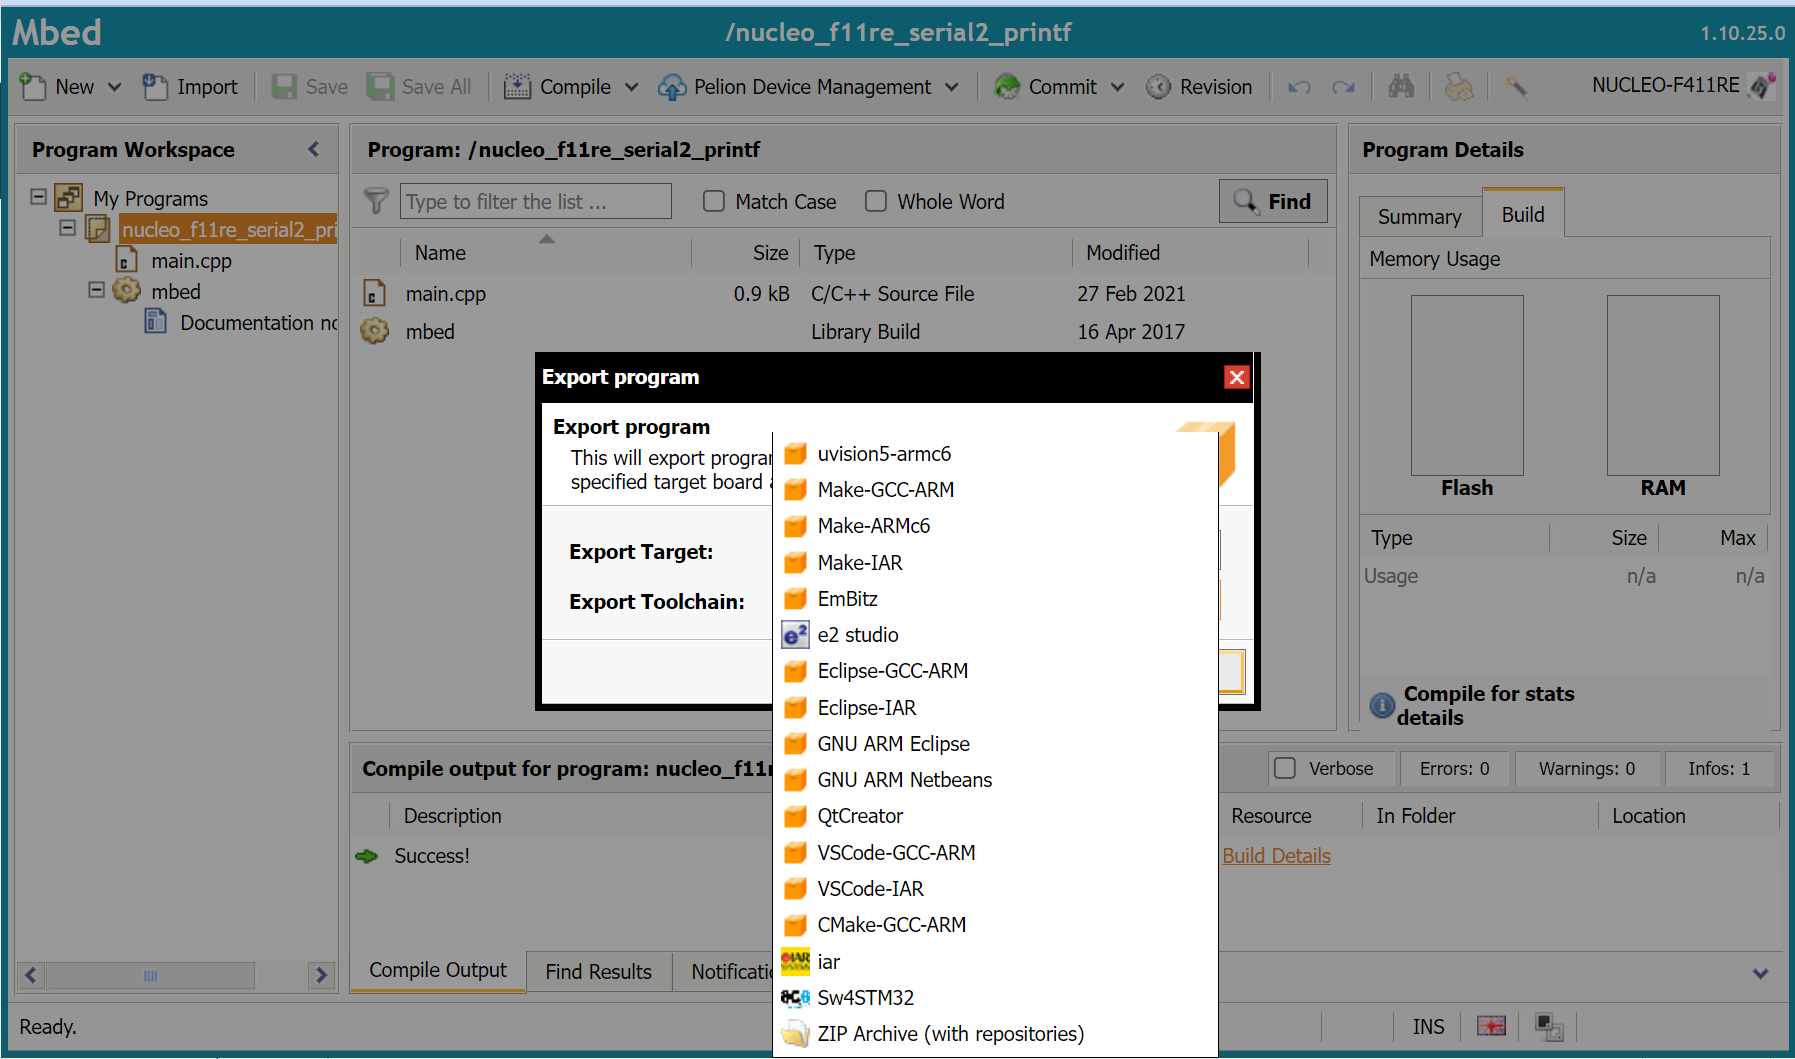Viewport: 1795px width, 1059px height.
Task: Click the Undo arrow icon
Action: [x=1299, y=87]
